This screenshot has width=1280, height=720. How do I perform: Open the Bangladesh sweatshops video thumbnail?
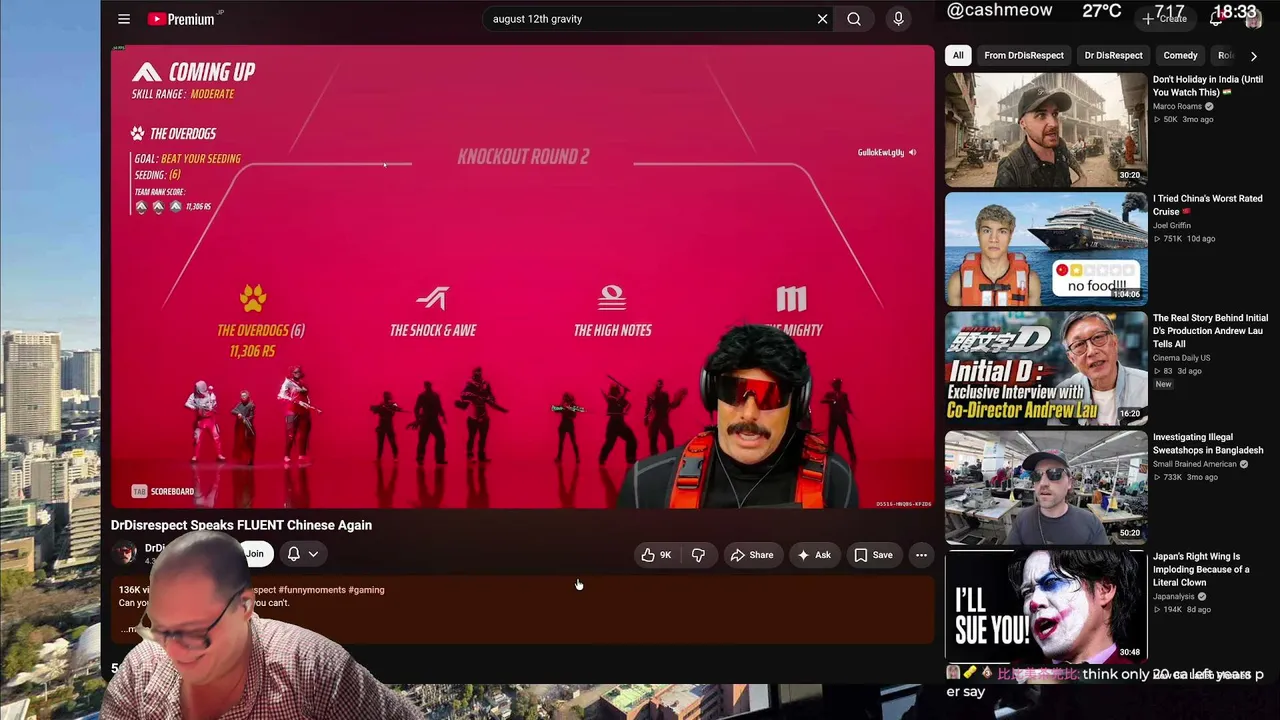click(1046, 487)
